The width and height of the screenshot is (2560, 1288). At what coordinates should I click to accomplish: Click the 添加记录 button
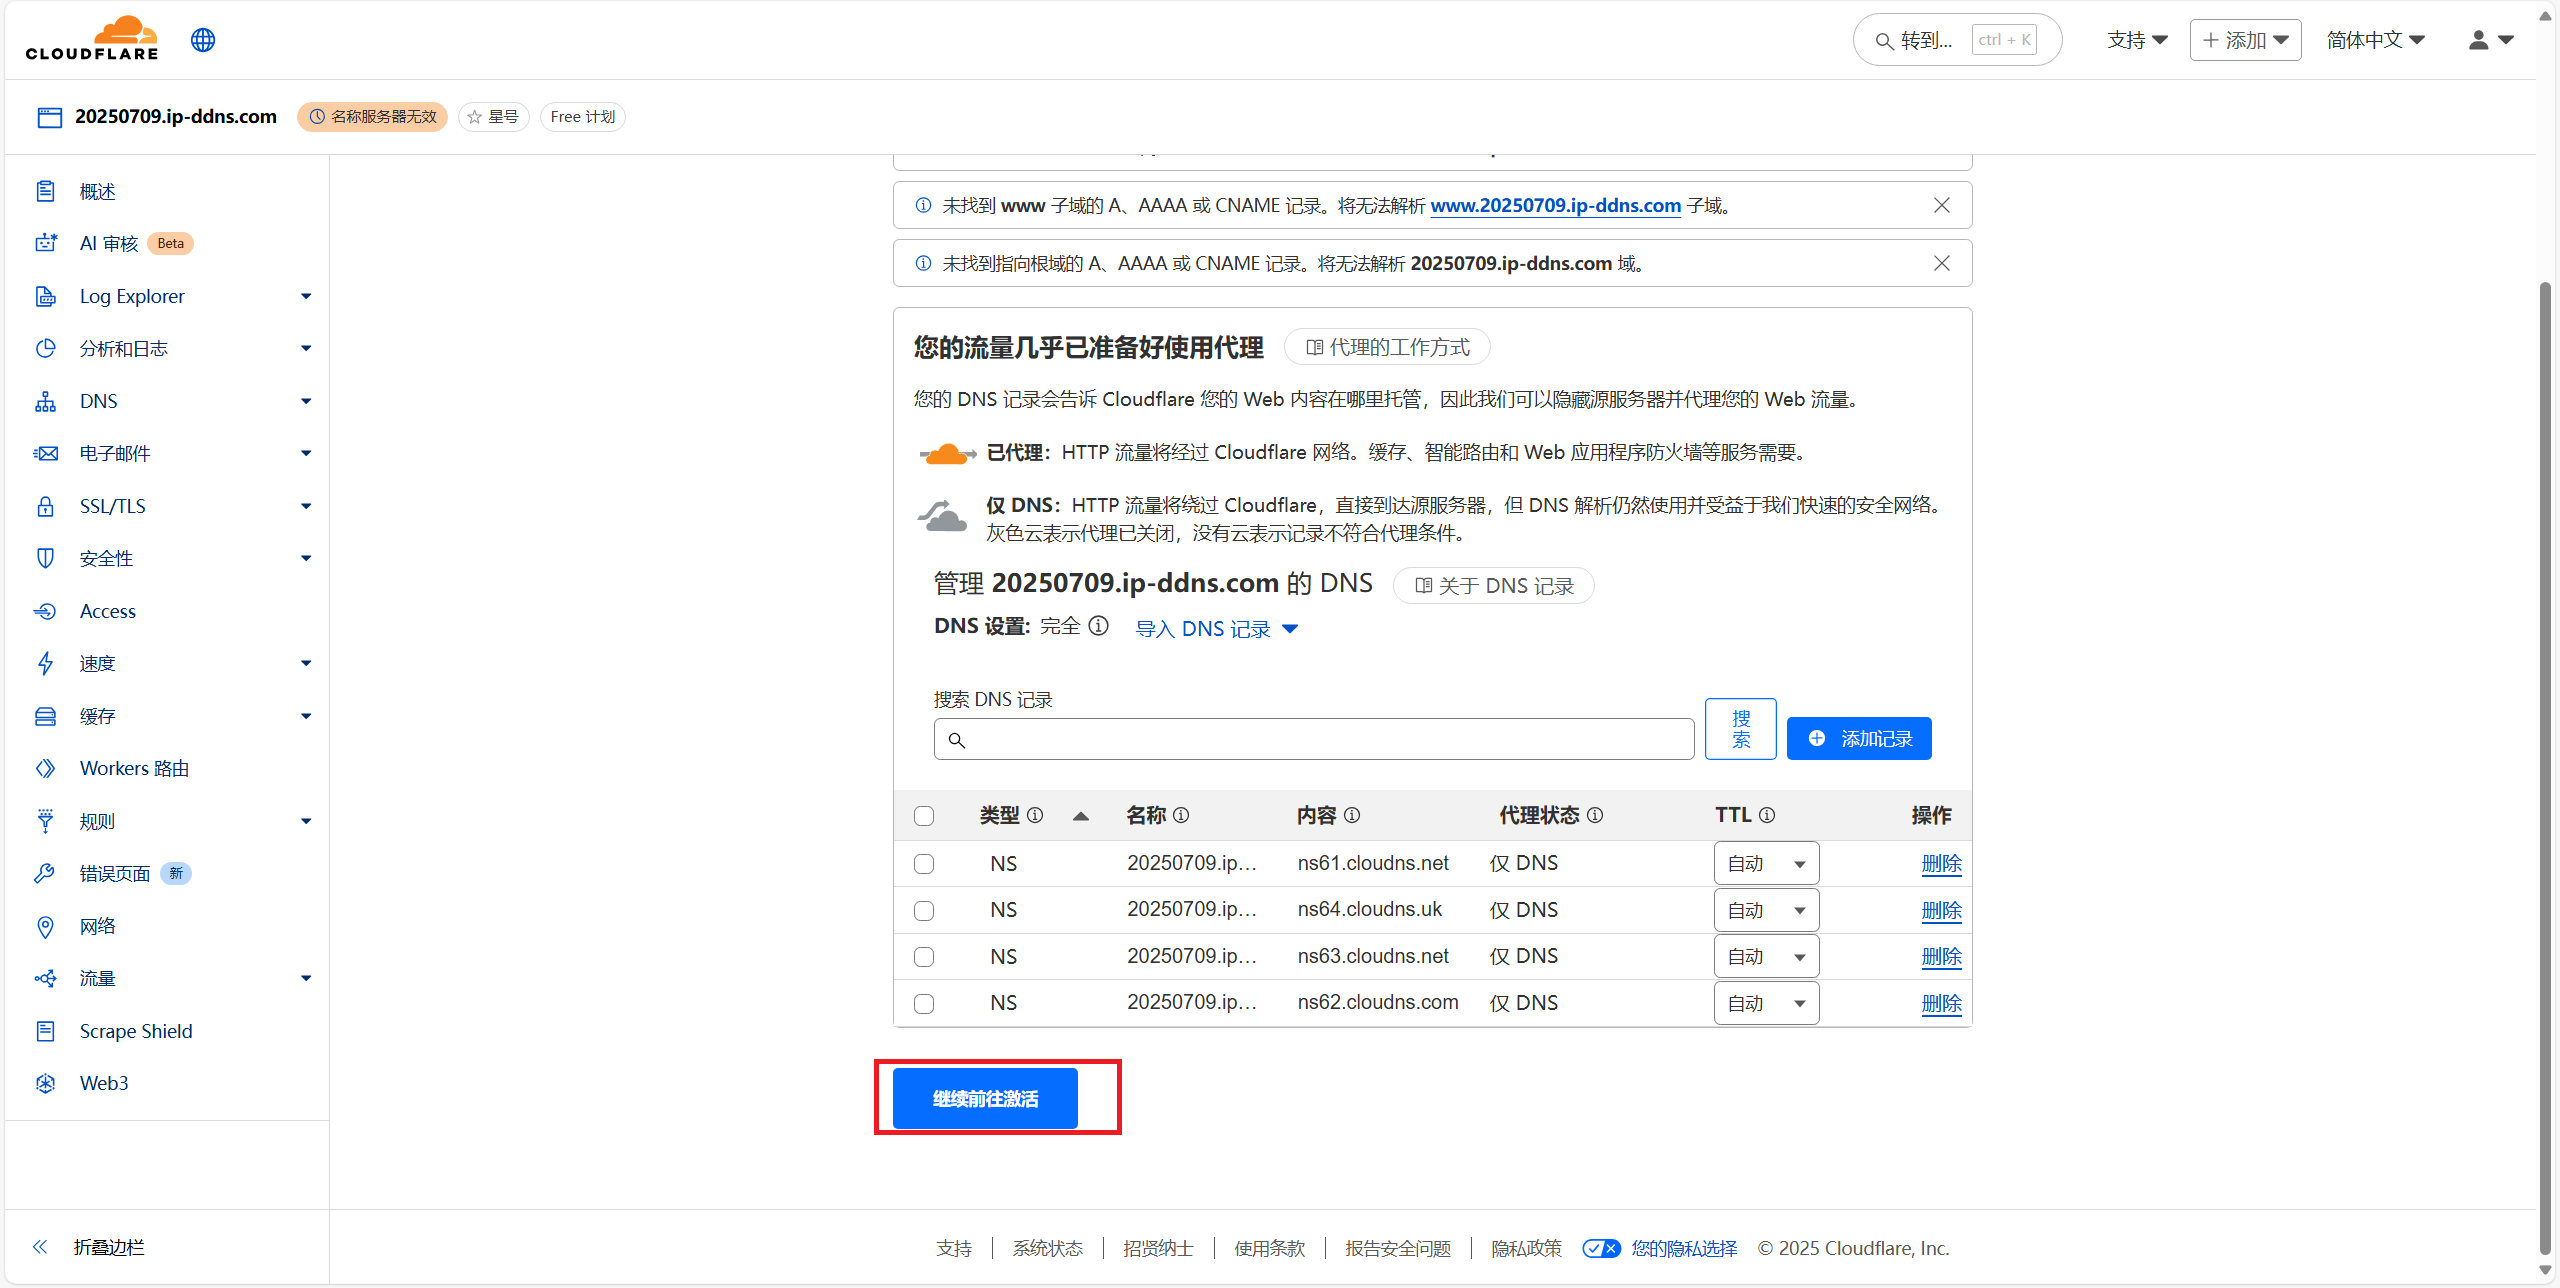coord(1859,738)
